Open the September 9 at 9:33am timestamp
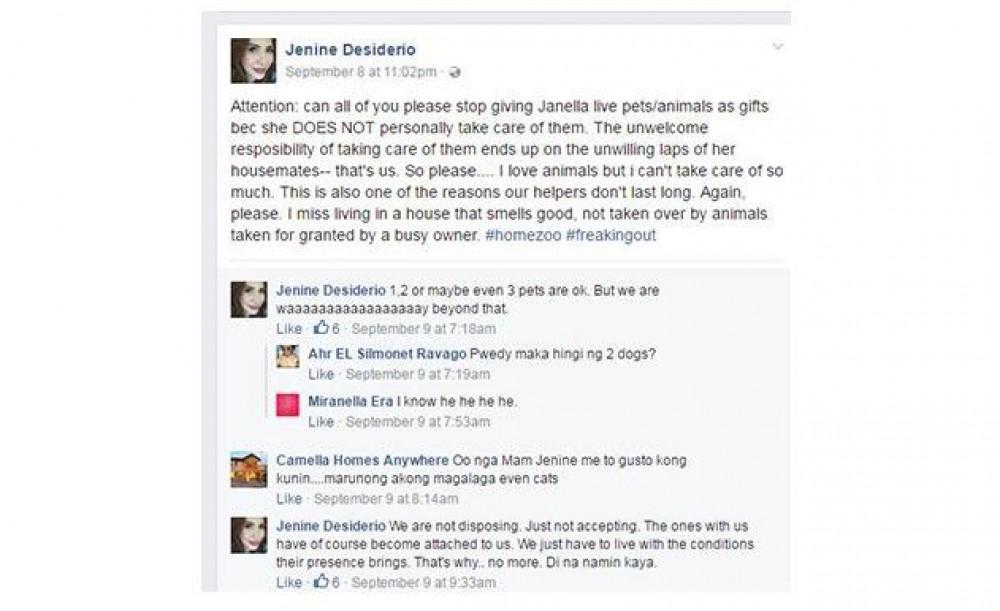Screen dimensions: 1000x611 (x=423, y=582)
